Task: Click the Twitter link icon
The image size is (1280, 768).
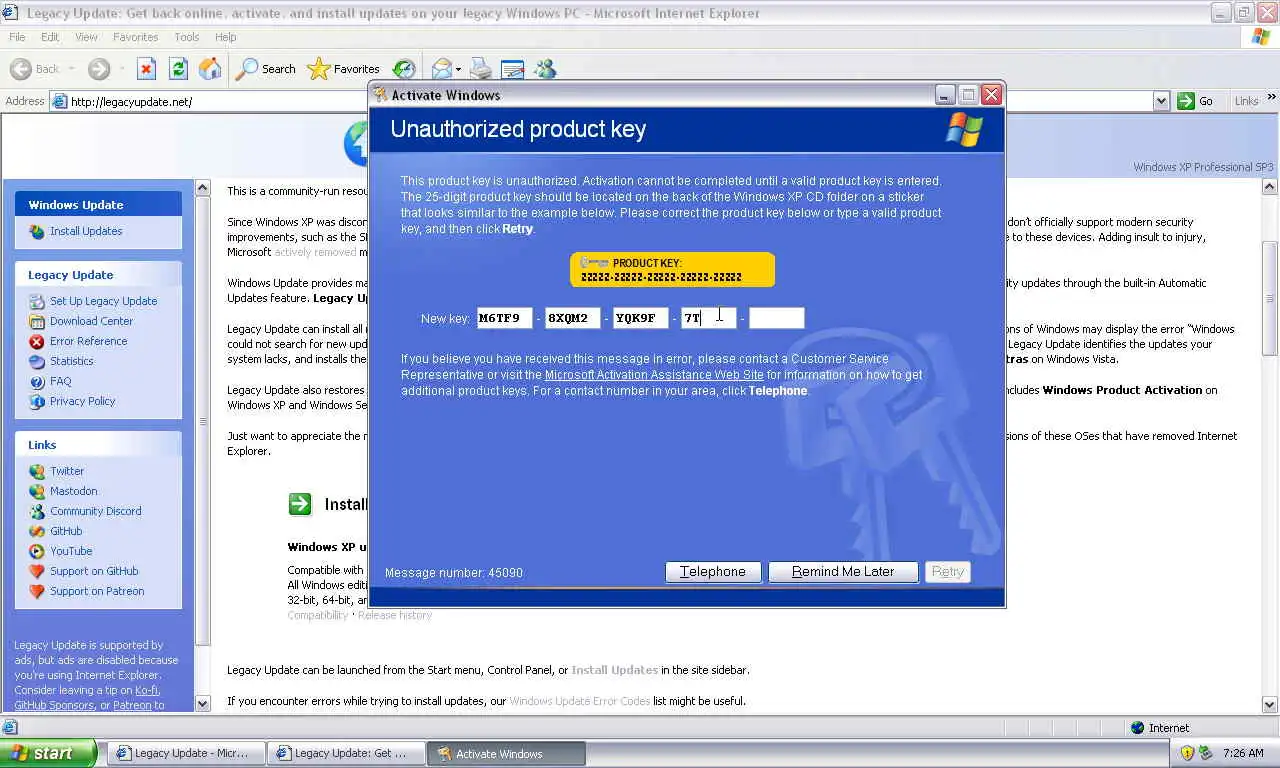Action: [x=37, y=471]
